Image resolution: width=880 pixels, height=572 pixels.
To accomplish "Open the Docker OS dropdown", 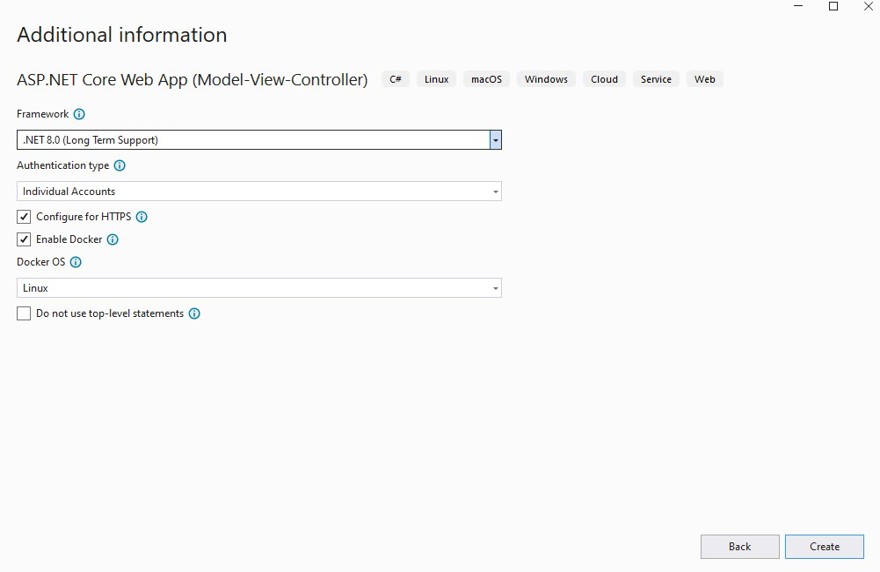I will coord(259,288).
